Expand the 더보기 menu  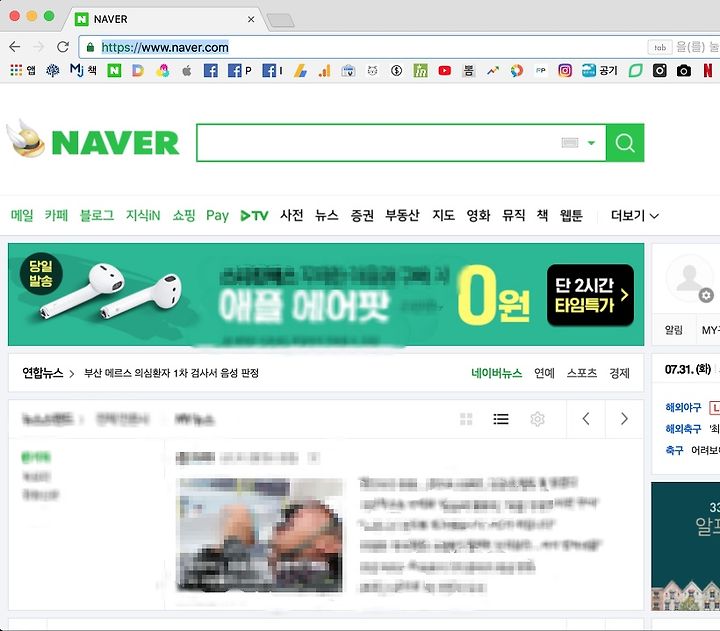pyautogui.click(x=635, y=215)
